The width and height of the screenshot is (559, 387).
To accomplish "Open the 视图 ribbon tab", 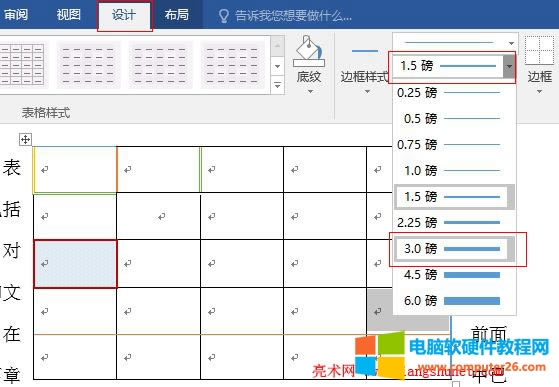I will 68,15.
